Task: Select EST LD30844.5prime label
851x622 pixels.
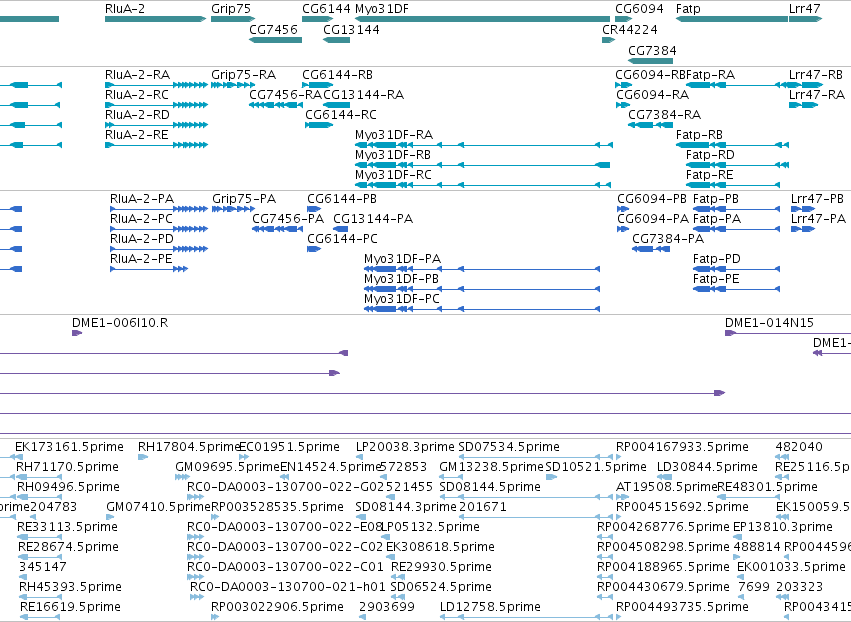Action: 707,467
